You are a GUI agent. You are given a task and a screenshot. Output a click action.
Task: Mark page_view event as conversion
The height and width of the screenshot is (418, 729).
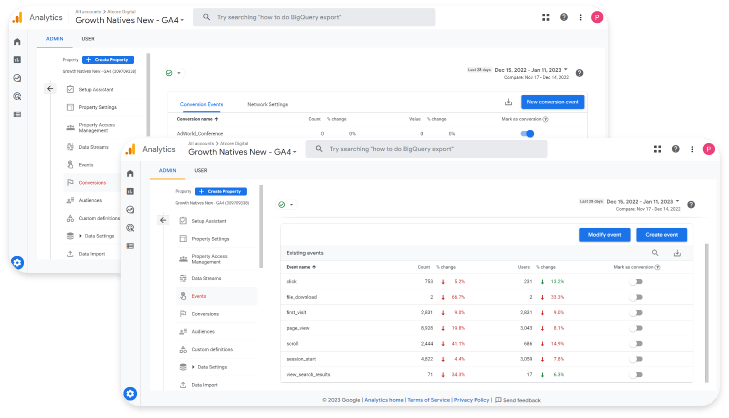tap(636, 328)
